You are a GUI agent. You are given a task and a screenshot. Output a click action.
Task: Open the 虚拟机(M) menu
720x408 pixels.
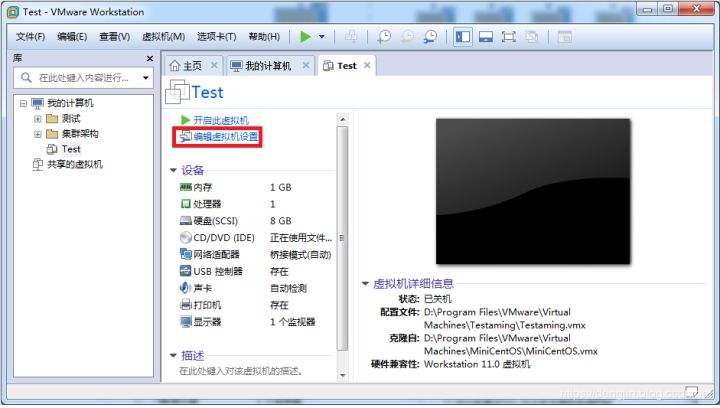coord(163,37)
